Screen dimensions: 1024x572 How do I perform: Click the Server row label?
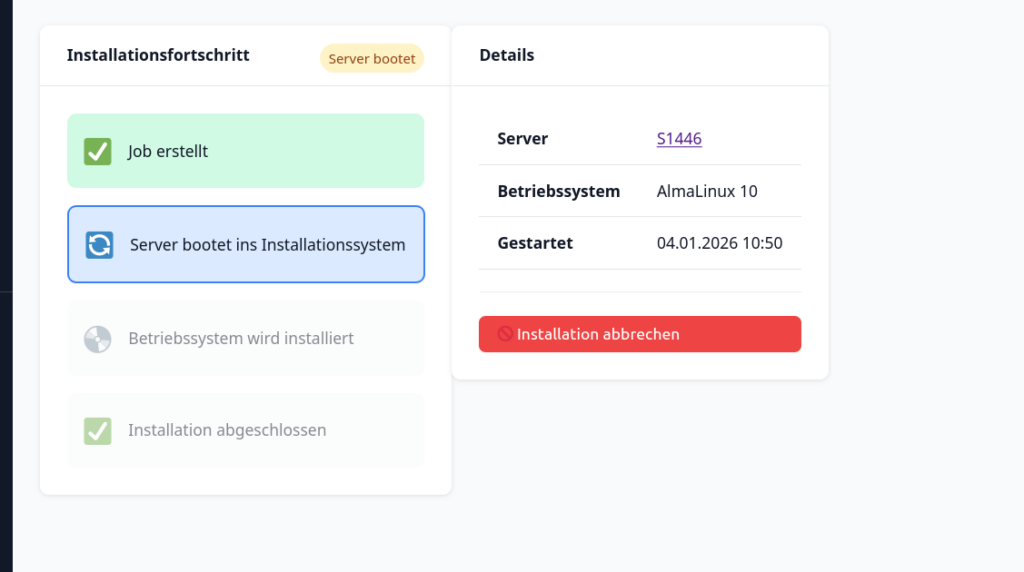point(522,139)
